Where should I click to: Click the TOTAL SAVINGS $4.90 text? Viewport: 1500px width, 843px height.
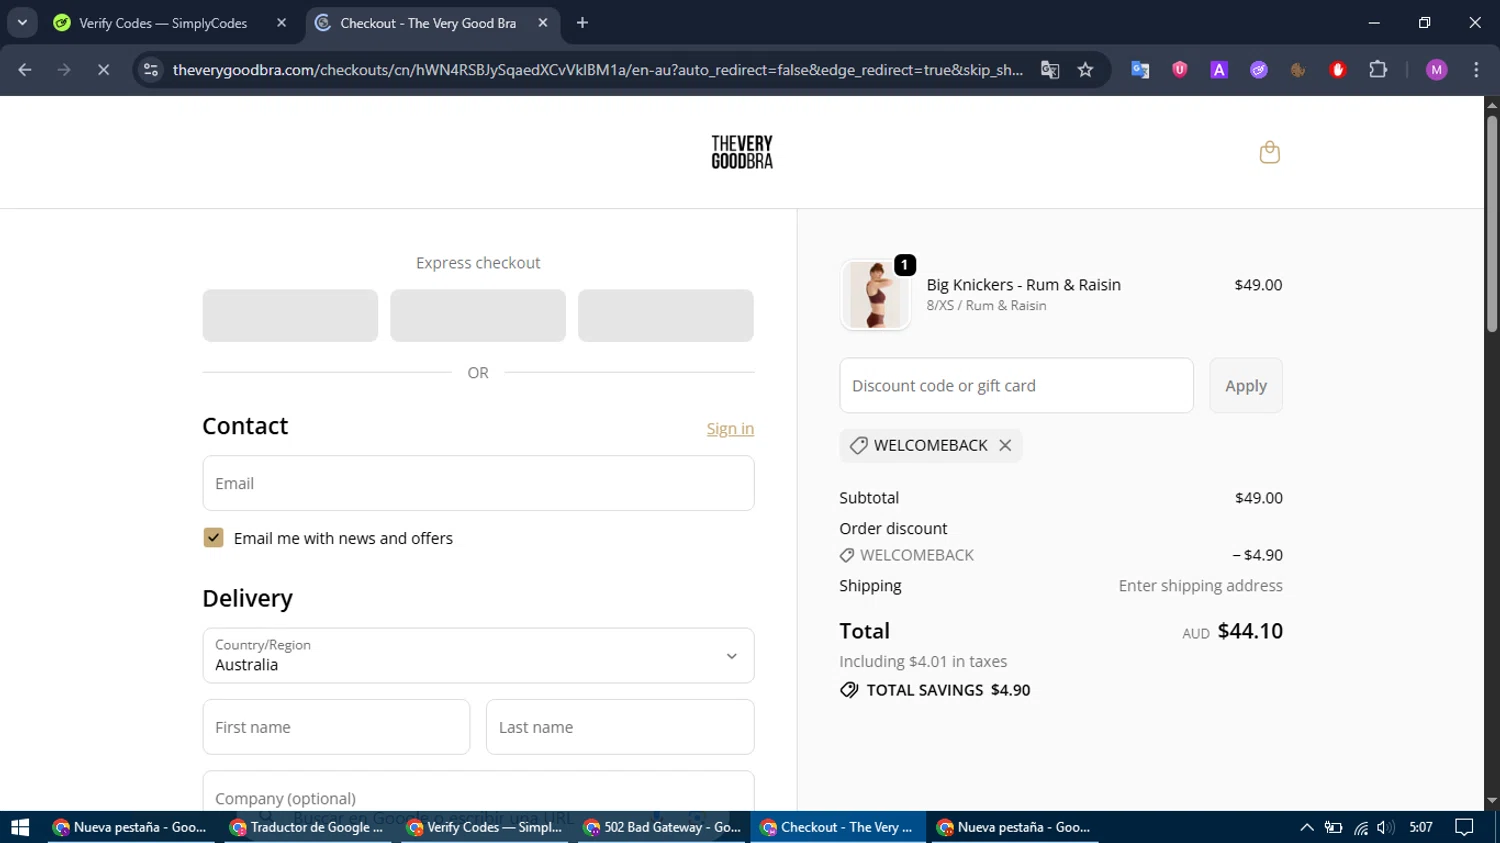[948, 690]
